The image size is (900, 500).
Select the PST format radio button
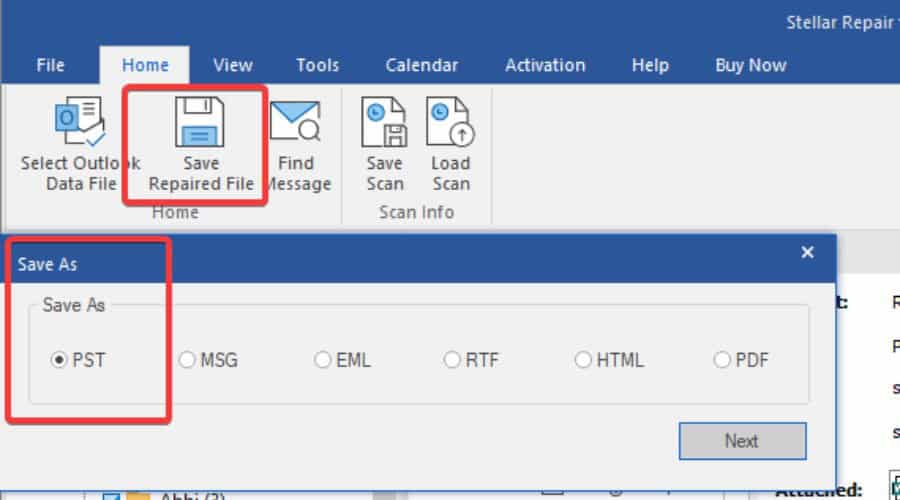tap(59, 360)
